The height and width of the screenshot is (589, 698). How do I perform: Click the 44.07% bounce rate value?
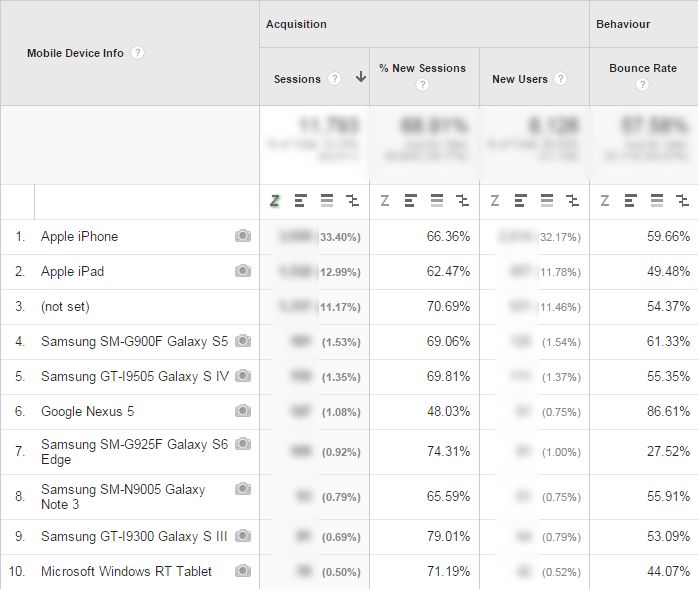[x=668, y=571]
